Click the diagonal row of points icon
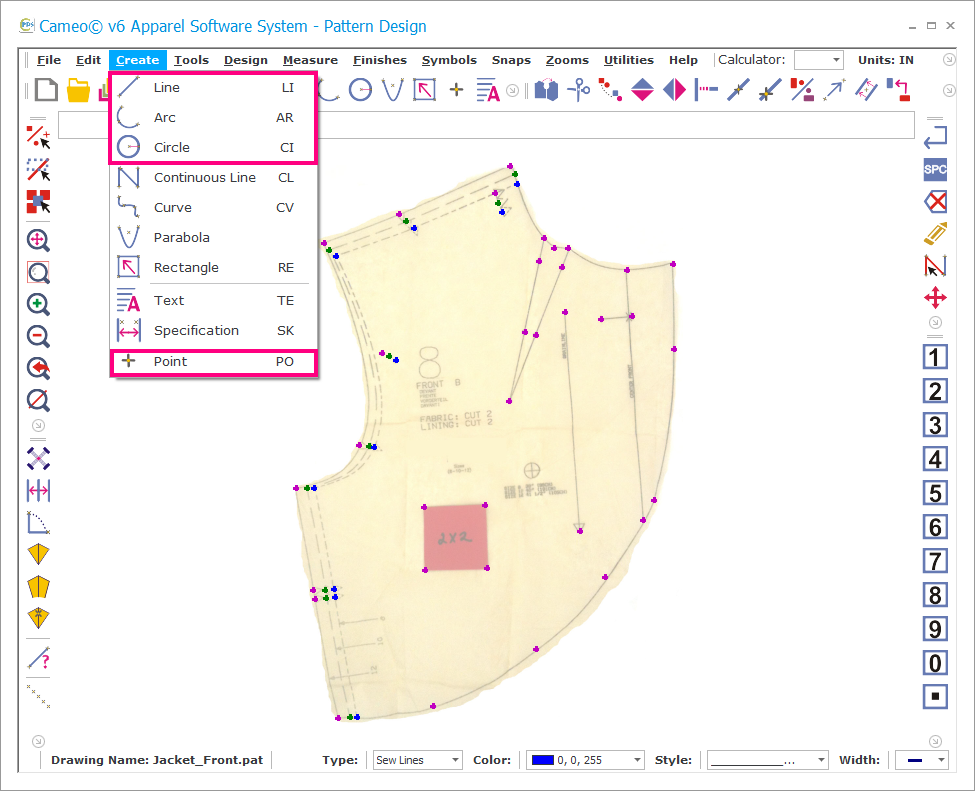 click(x=39, y=696)
